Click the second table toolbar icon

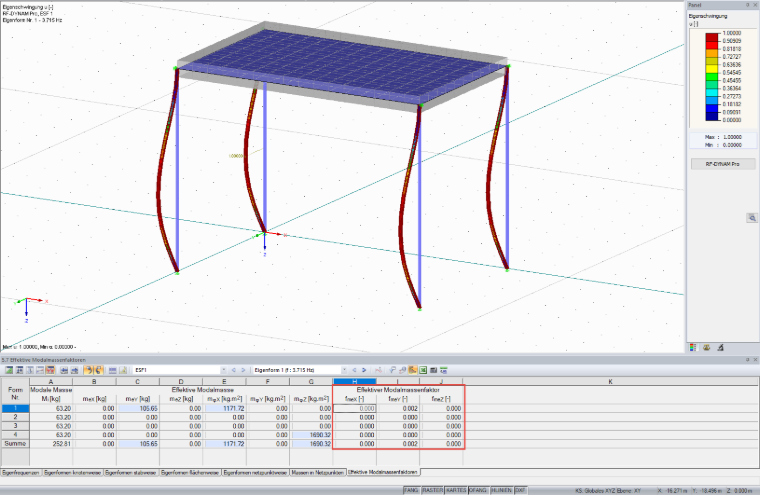pos(19,370)
